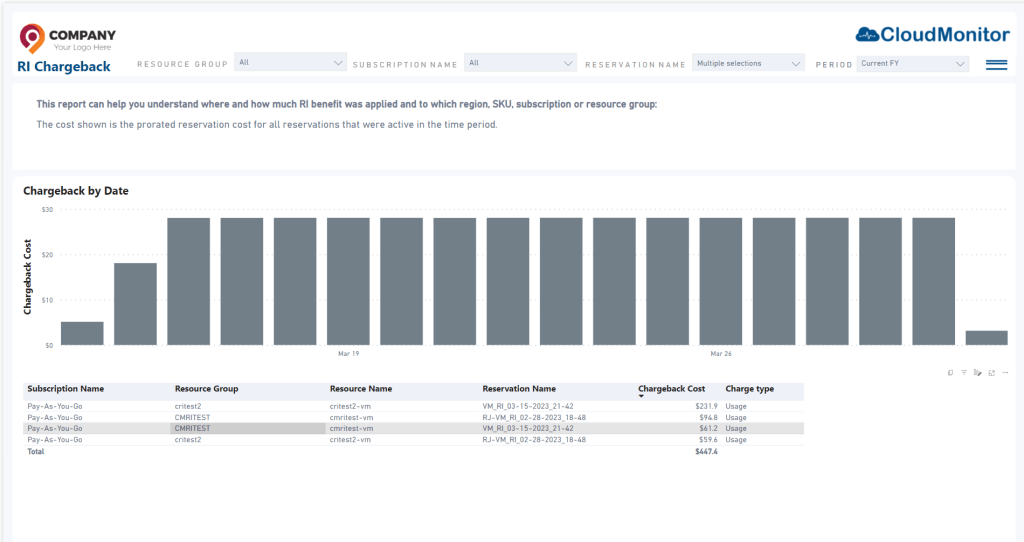Open the Subscription Name dropdown
The height and width of the screenshot is (542, 1024).
tap(520, 63)
